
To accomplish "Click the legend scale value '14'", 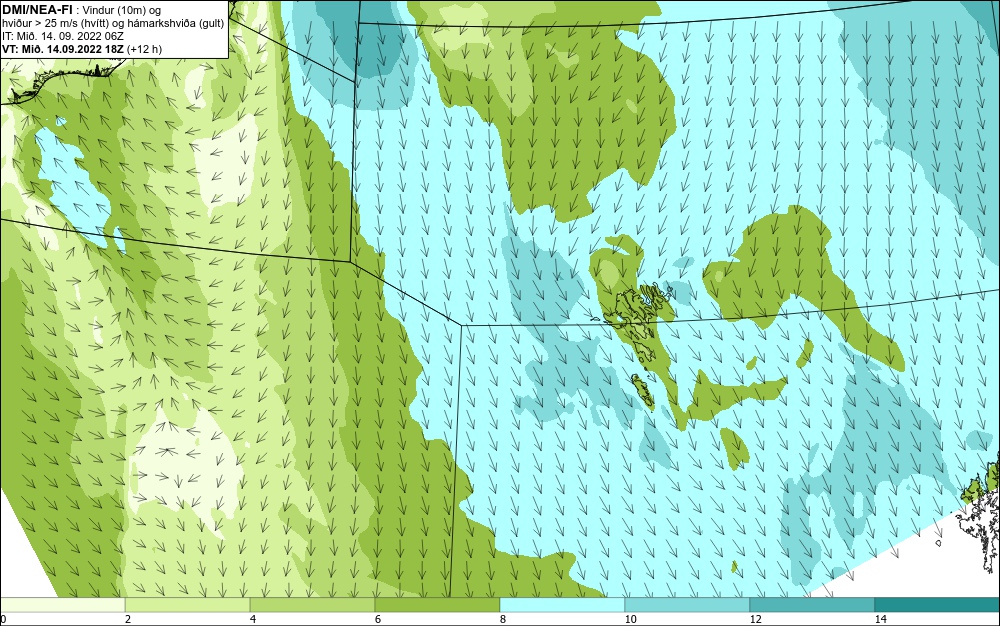I will pos(881,619).
